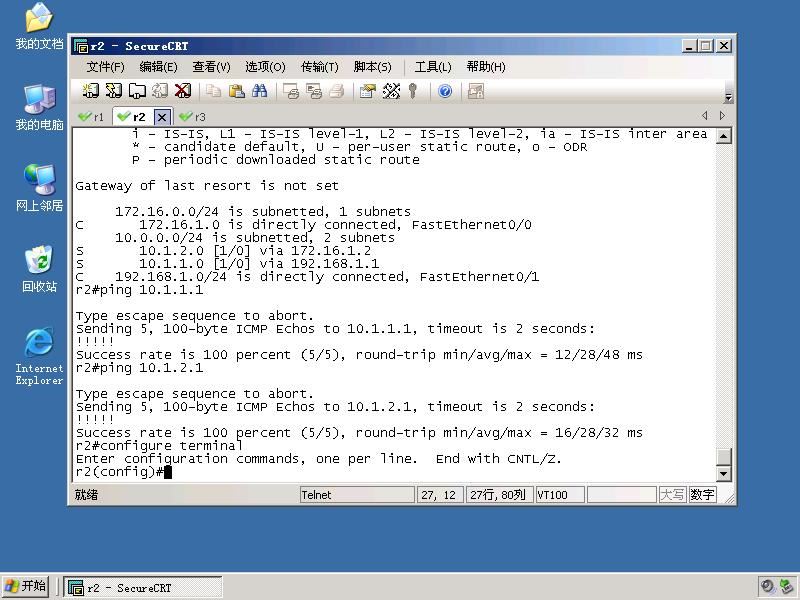Close the r2 tab with the X

pyautogui.click(x=162, y=117)
